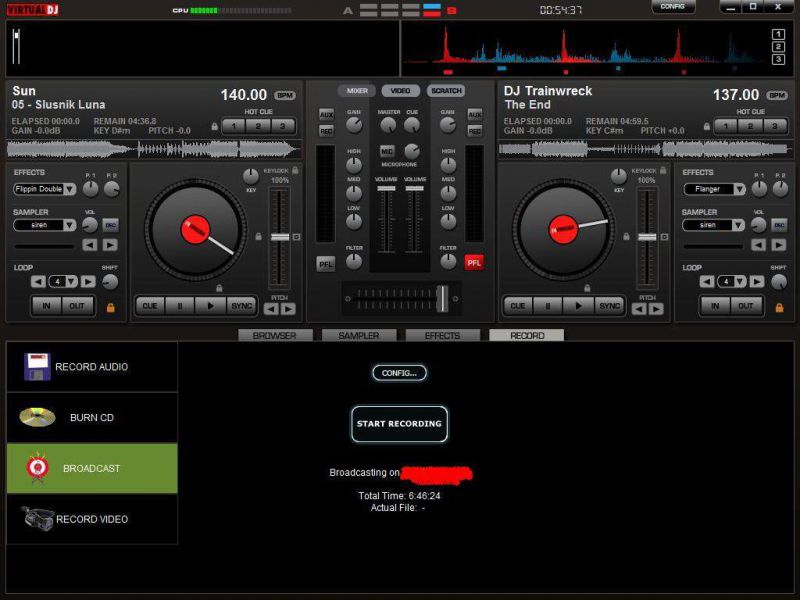Pause the right deck
Screen dimensions: 800x600
point(547,306)
